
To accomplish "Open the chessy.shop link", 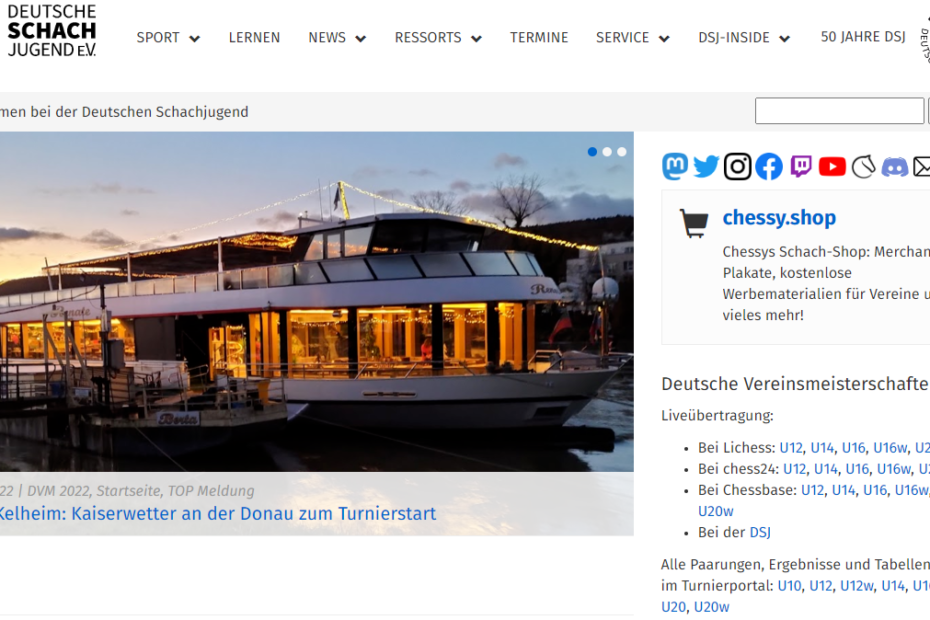I will [779, 218].
